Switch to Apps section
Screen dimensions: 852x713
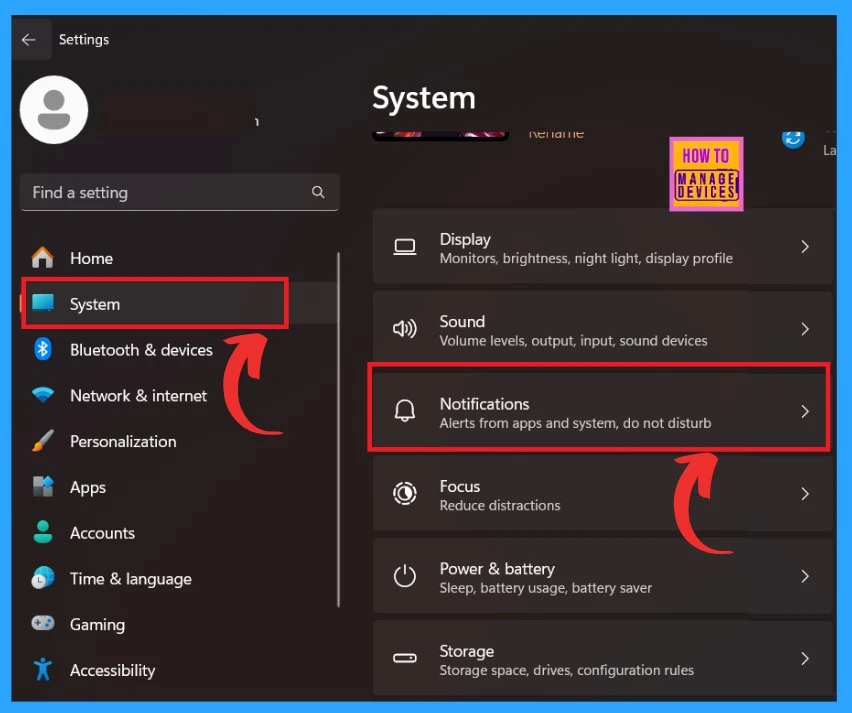(x=179, y=487)
